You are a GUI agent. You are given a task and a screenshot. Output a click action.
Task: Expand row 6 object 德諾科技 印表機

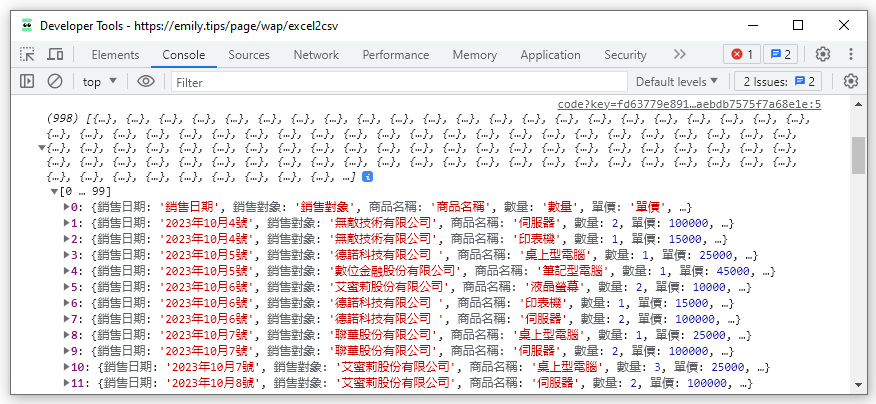tap(67, 303)
